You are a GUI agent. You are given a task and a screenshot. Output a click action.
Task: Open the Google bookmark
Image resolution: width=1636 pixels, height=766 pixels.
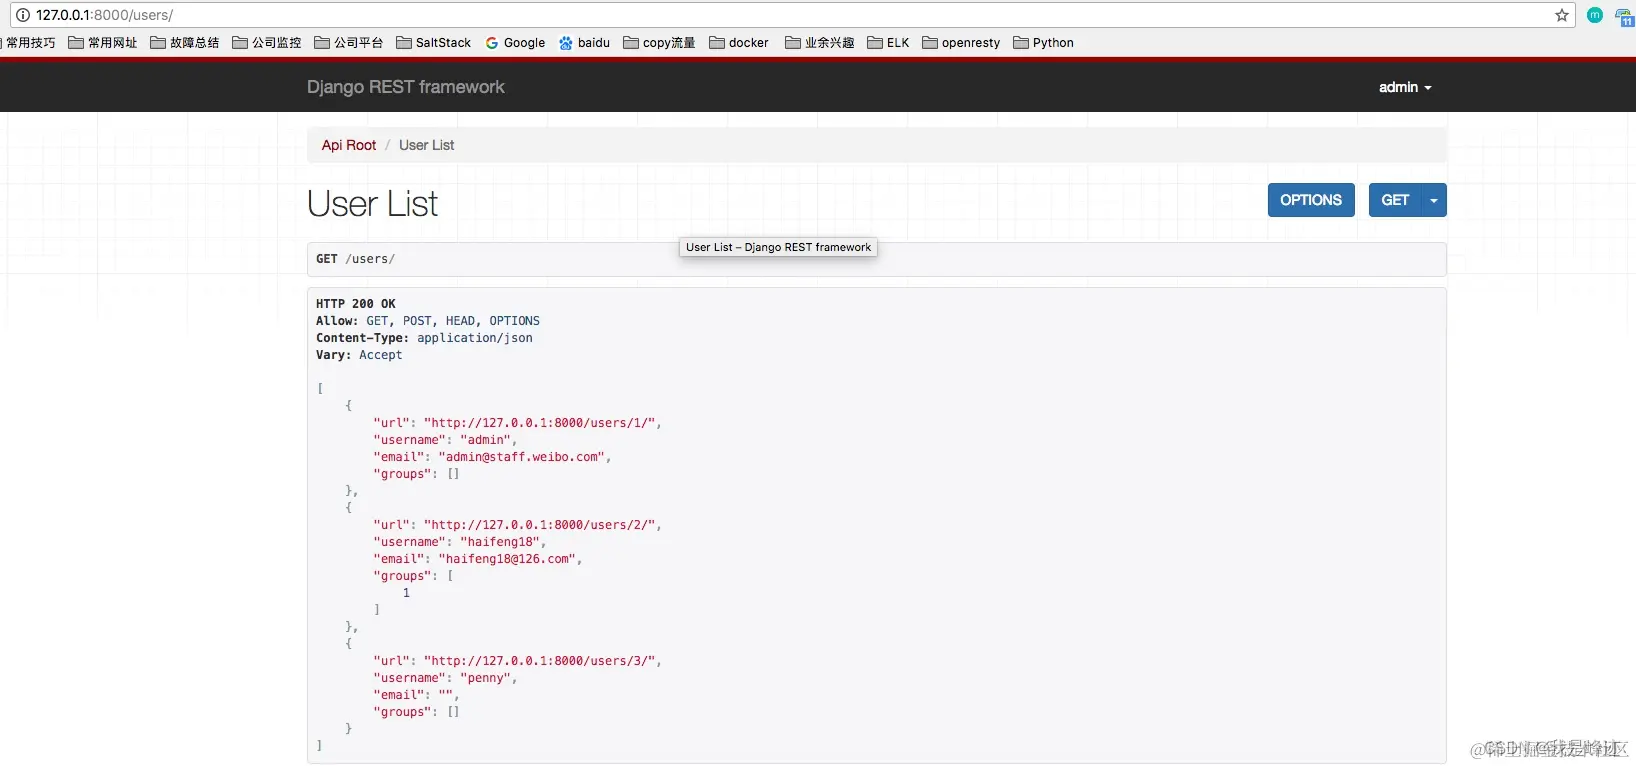click(x=515, y=43)
